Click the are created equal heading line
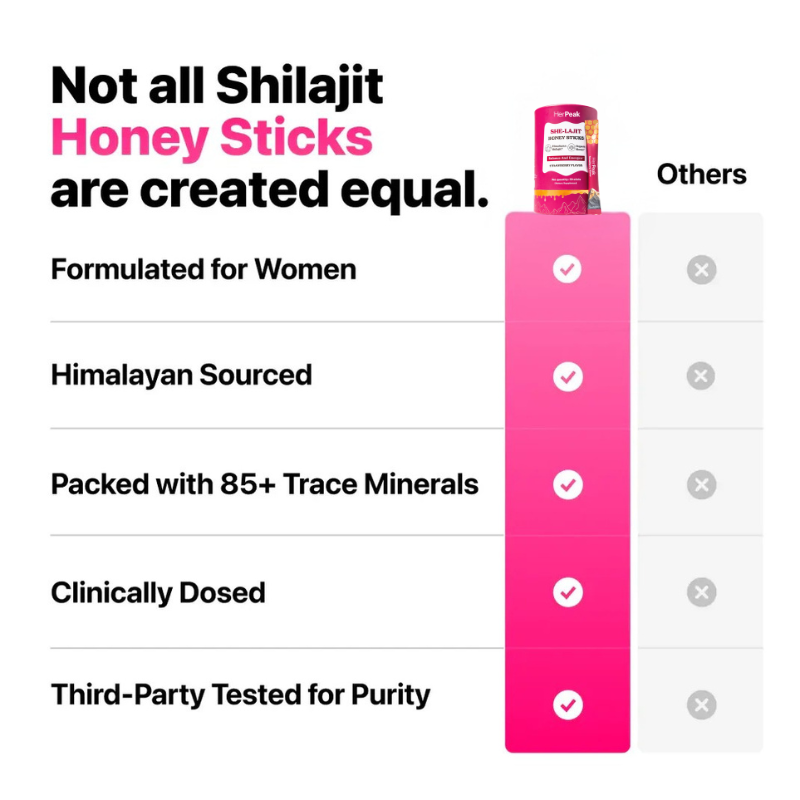800x800 pixels. tap(269, 190)
